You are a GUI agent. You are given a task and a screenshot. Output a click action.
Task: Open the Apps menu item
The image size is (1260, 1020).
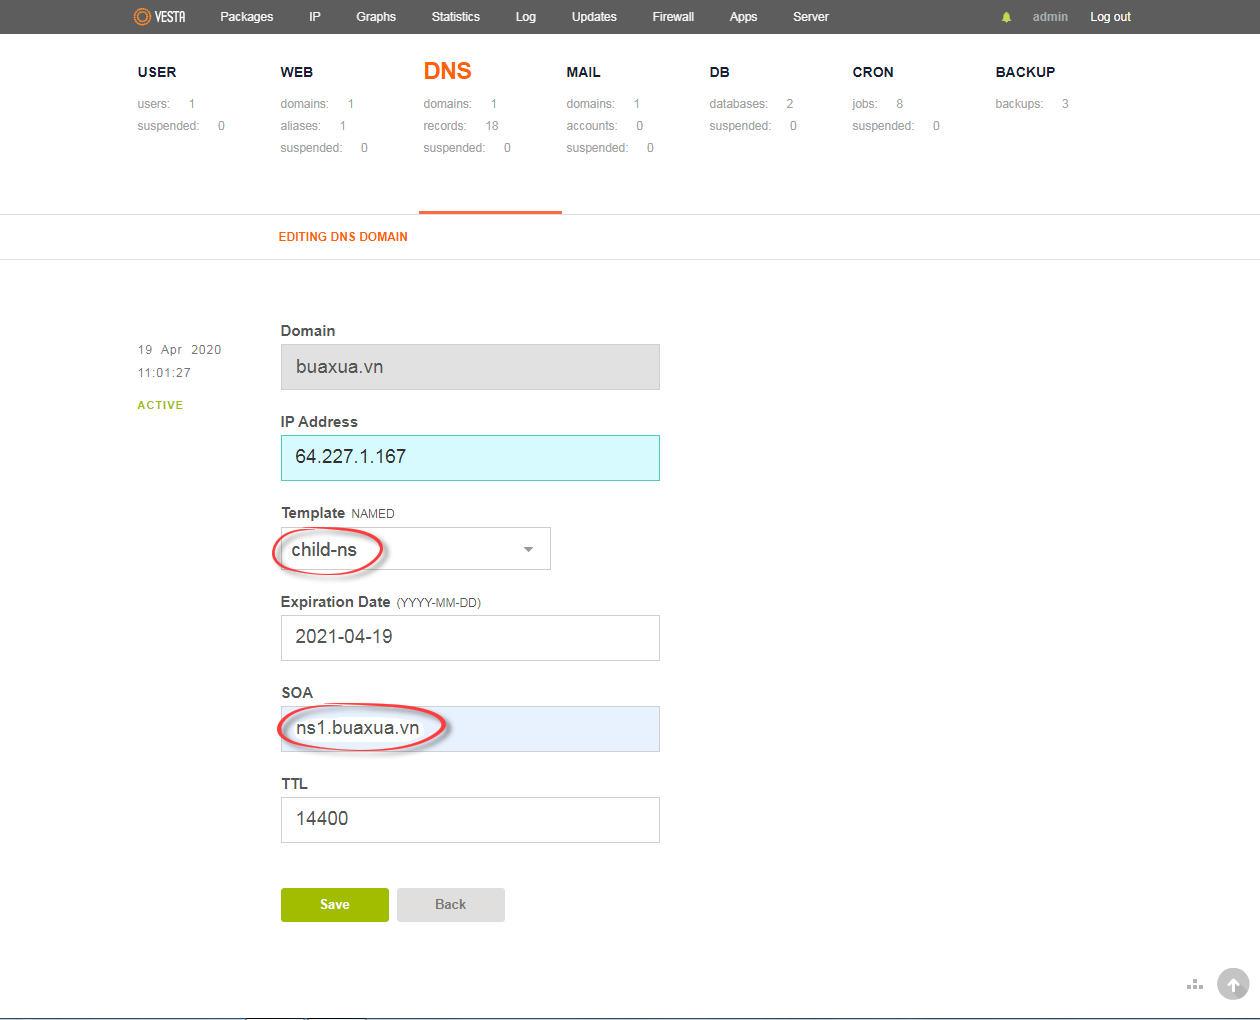743,17
